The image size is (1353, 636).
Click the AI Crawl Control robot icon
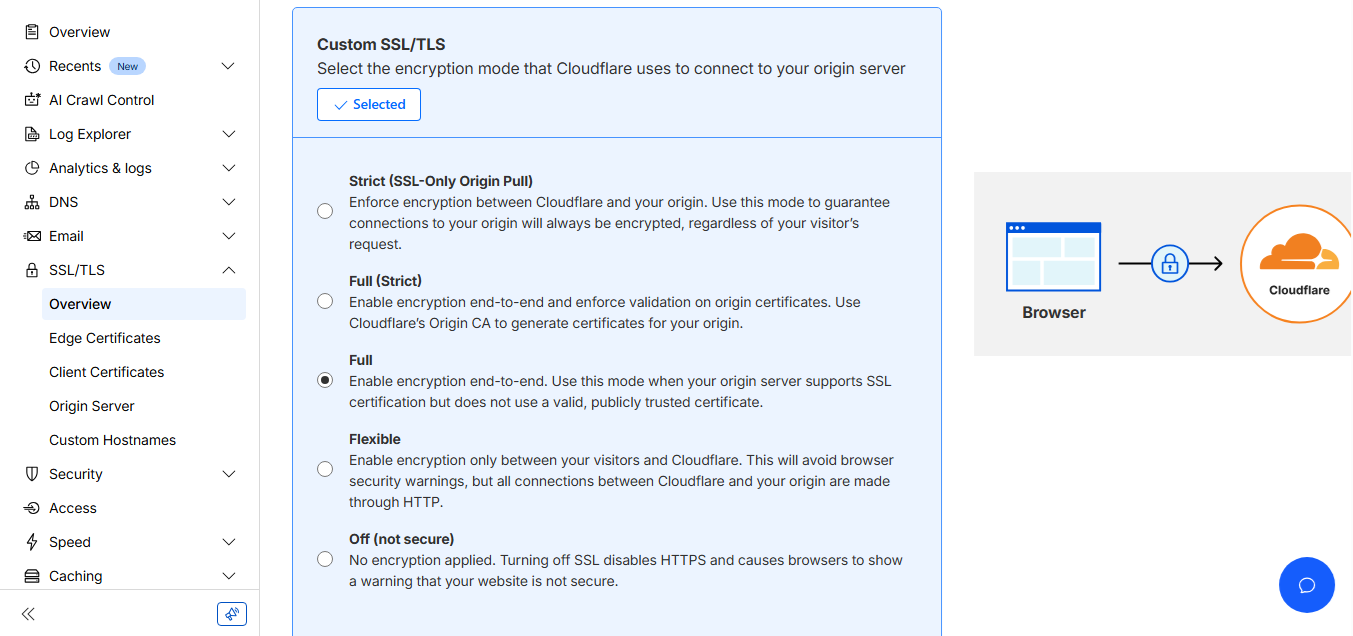[x=32, y=100]
